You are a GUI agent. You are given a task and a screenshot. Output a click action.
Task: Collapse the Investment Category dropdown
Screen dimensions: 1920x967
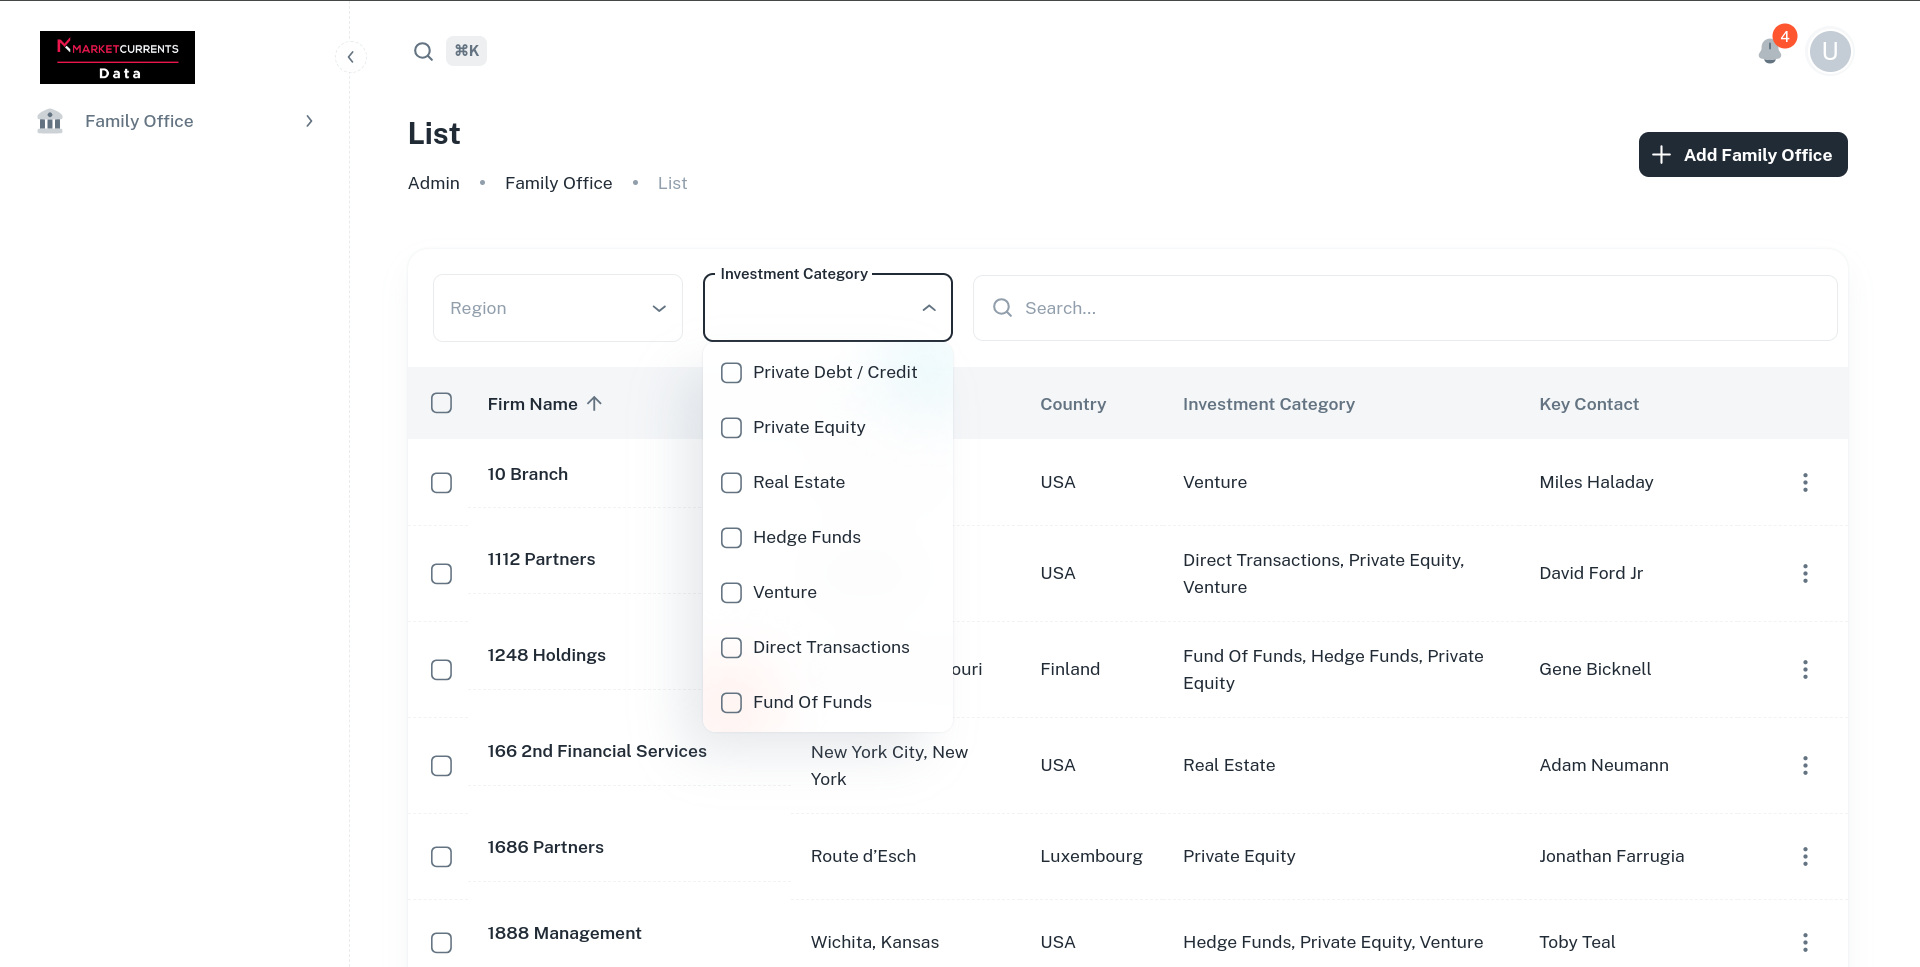pos(928,307)
